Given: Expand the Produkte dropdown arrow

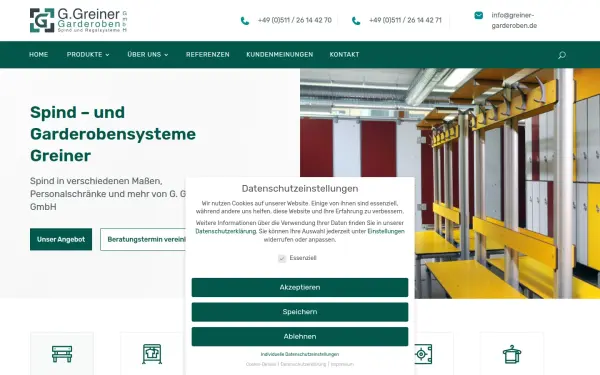Looking at the screenshot, I should (108, 55).
